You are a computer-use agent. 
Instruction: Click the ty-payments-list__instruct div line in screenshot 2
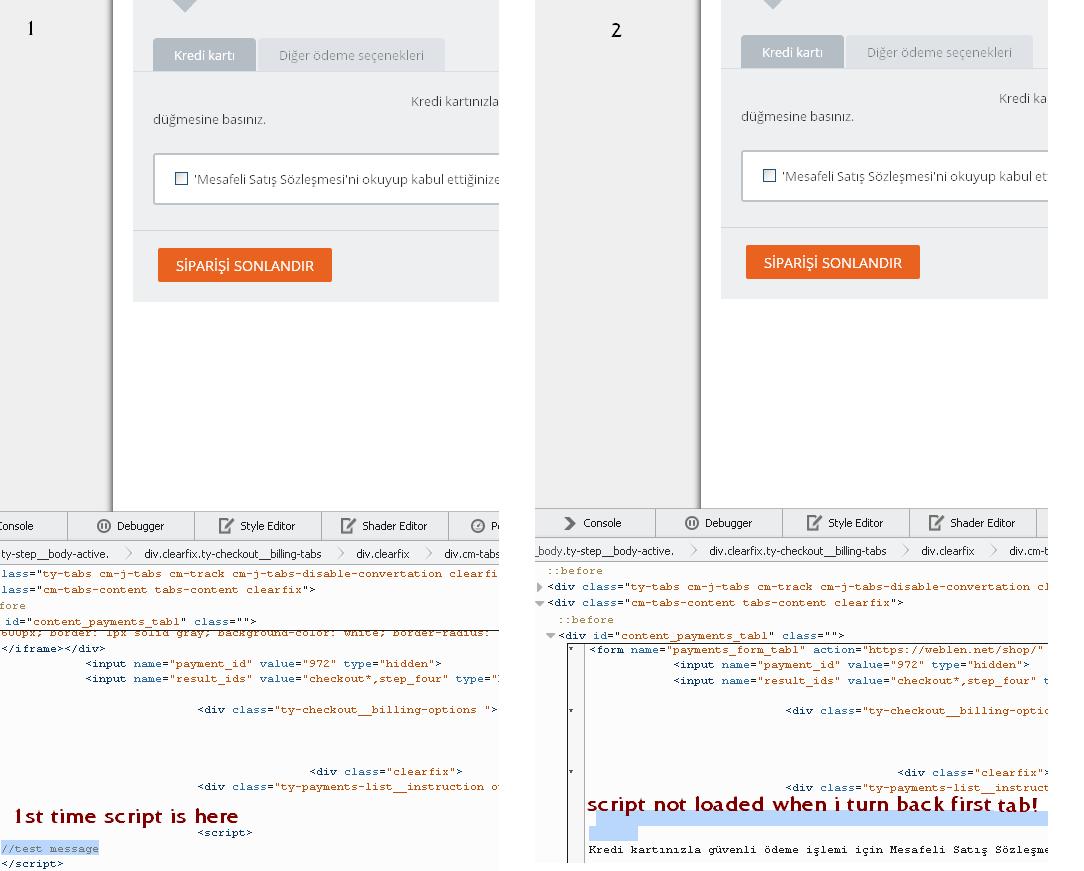917,789
